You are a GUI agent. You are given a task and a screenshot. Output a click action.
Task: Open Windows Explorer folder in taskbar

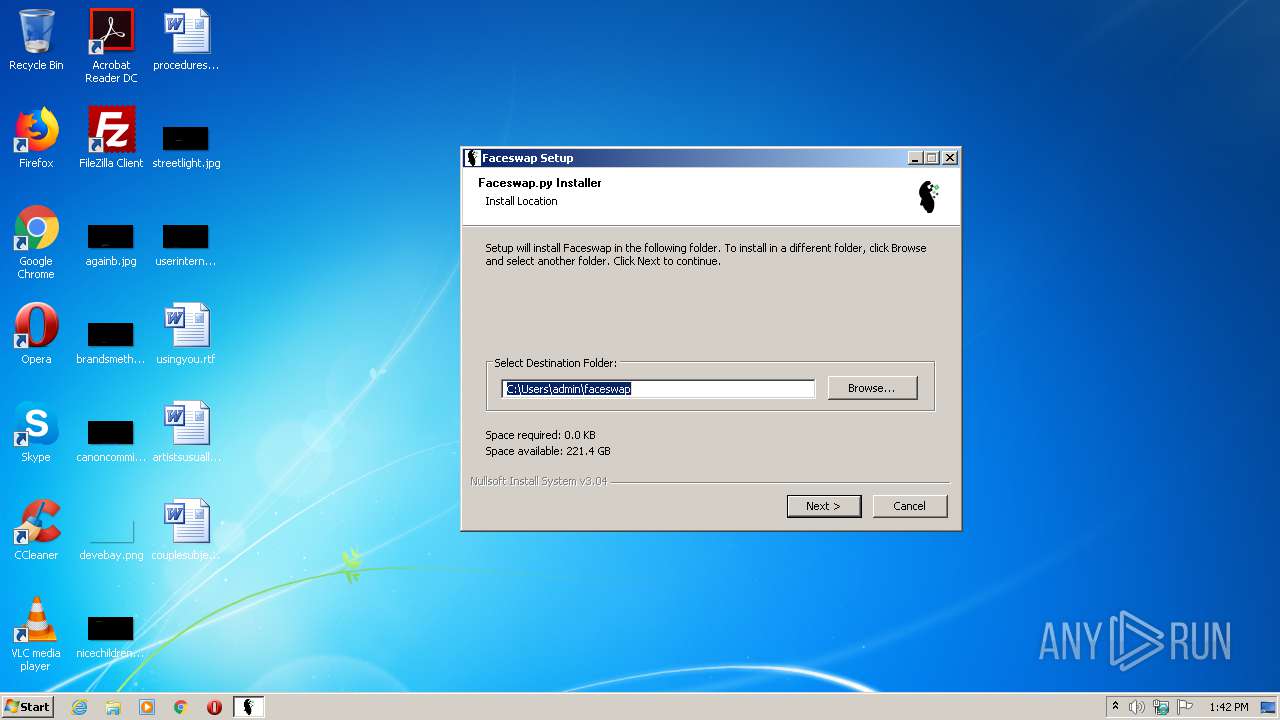113,707
